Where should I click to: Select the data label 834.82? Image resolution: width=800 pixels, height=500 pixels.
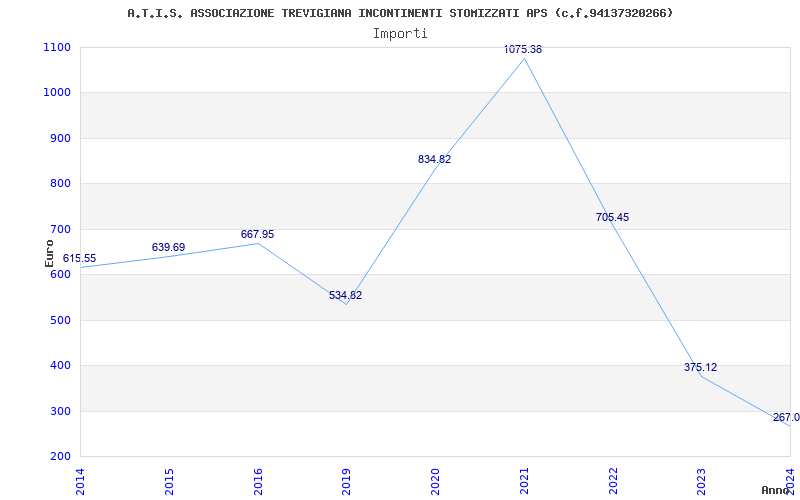point(434,159)
